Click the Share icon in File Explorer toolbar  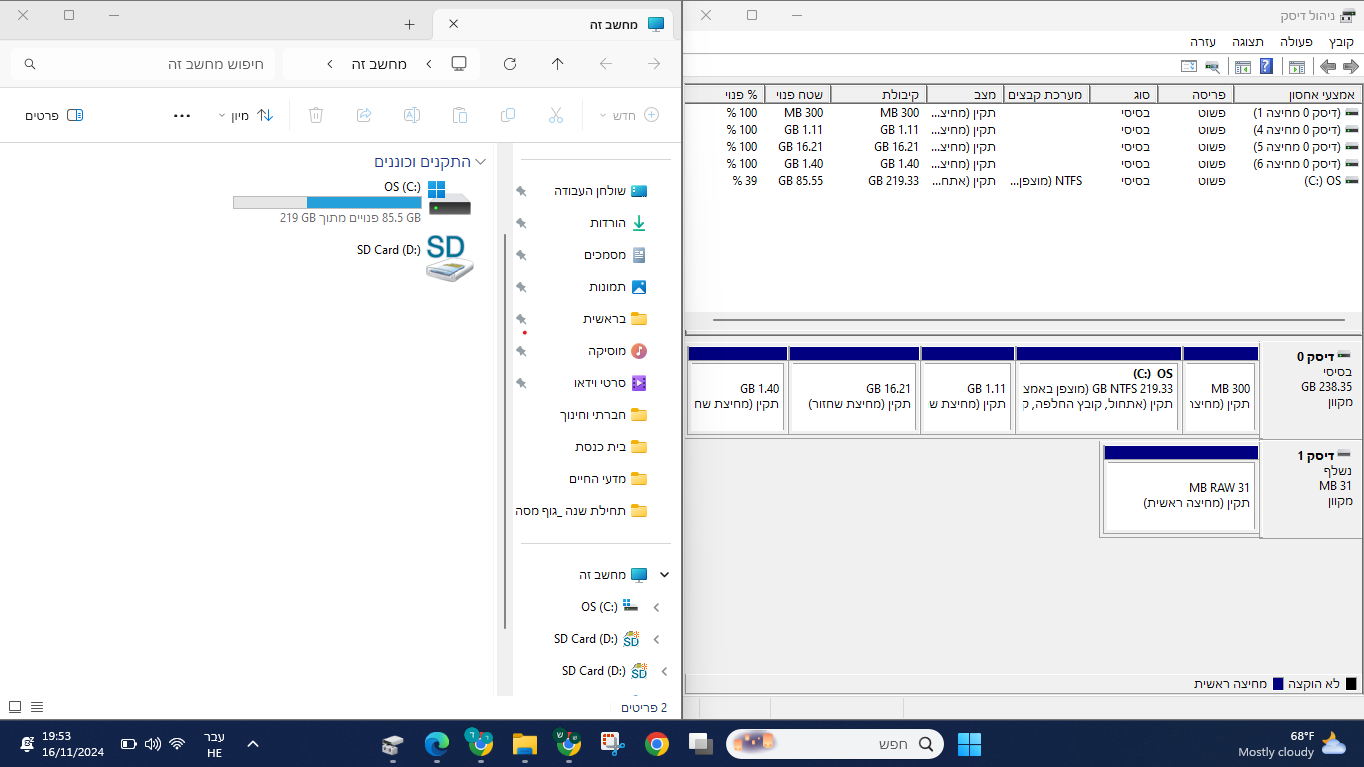[364, 115]
